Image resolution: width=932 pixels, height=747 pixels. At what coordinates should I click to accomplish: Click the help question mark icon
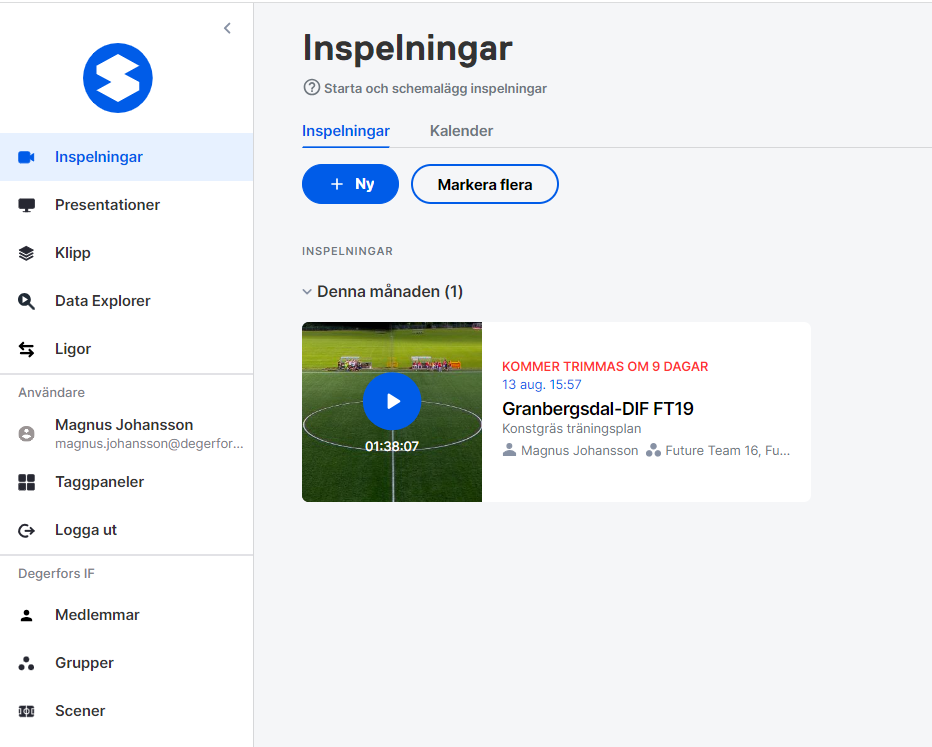[x=311, y=87]
